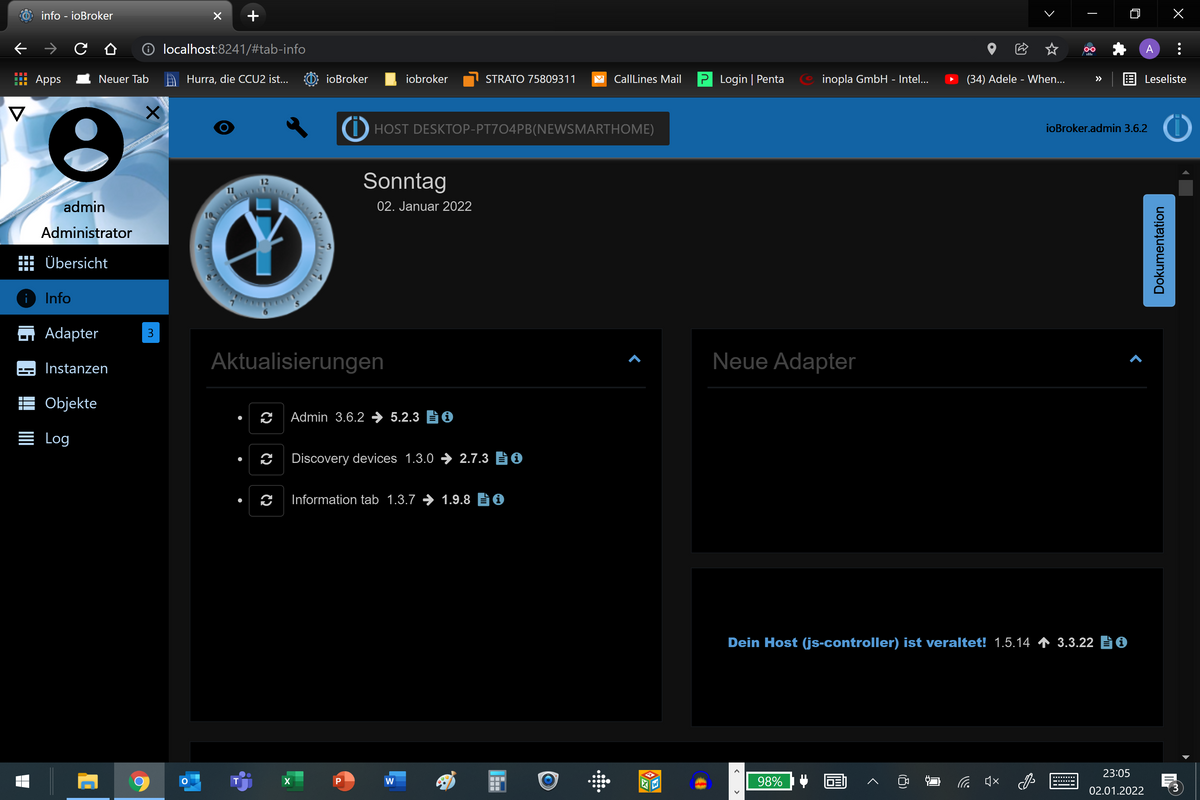Click ioBroker logo at header right
This screenshot has height=800, width=1200.
coord(1178,128)
